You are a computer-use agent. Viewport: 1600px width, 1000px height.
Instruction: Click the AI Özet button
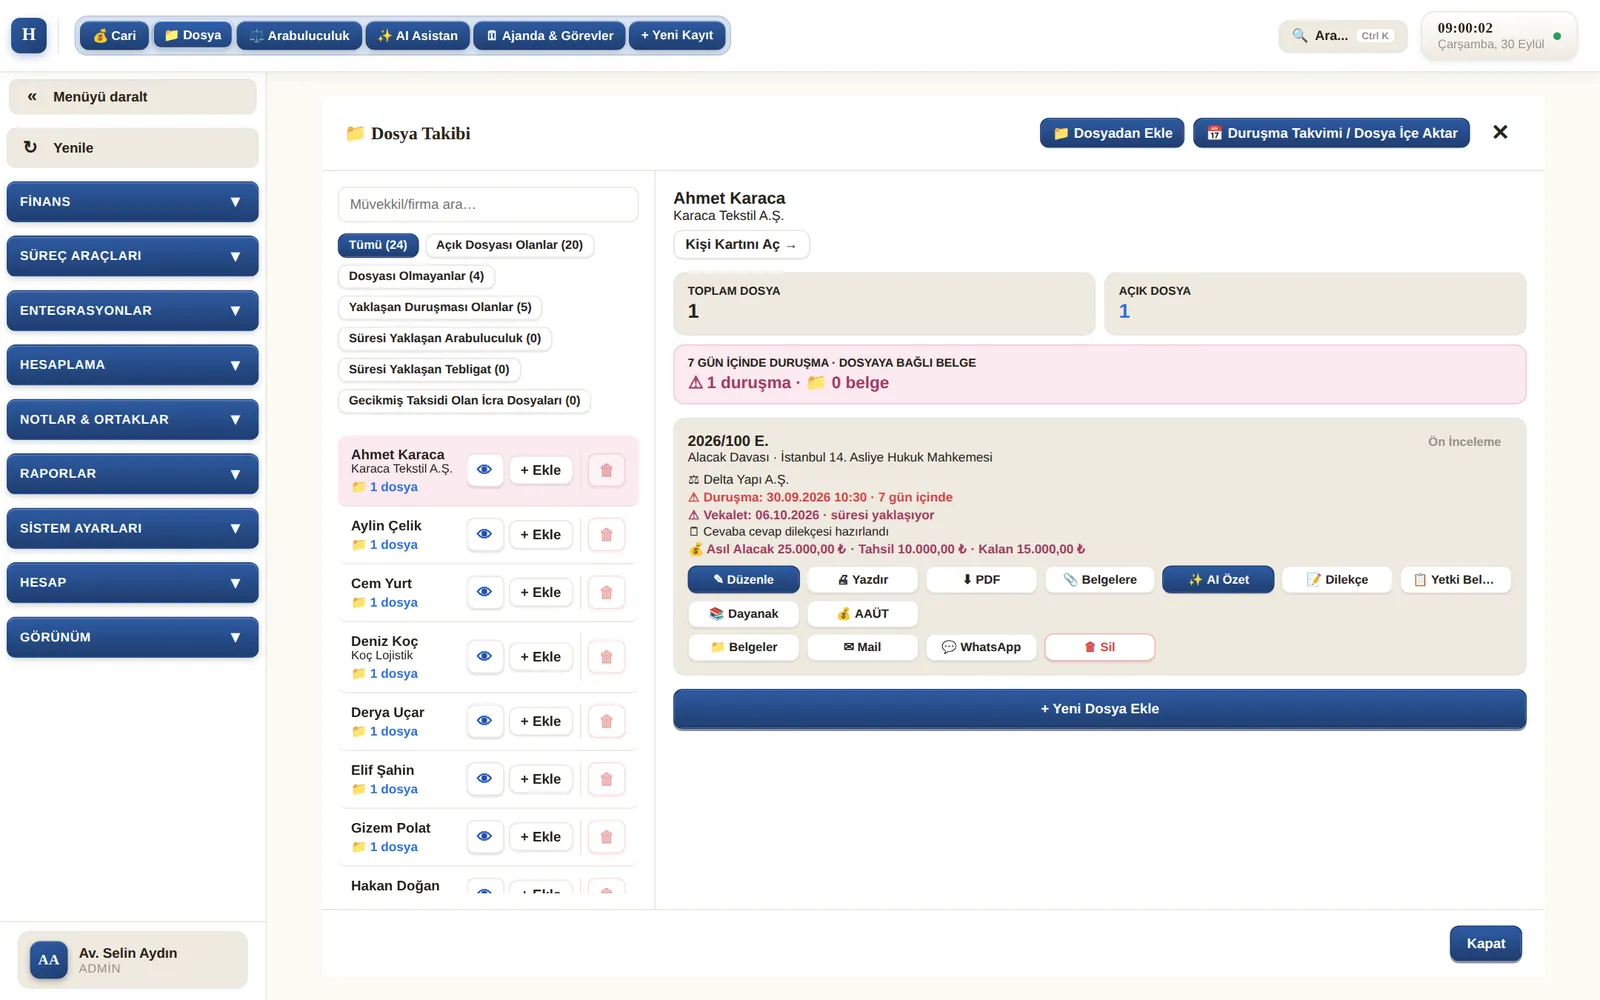pos(1218,580)
